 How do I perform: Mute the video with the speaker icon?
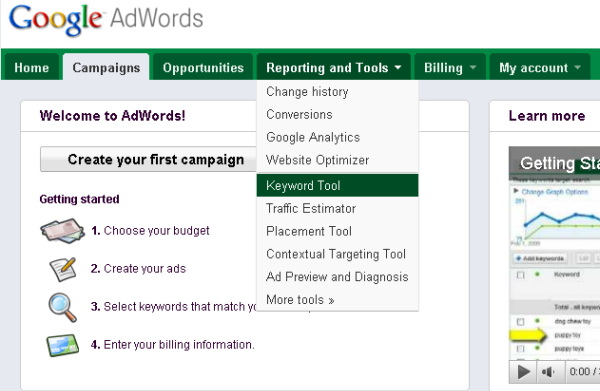coord(548,371)
